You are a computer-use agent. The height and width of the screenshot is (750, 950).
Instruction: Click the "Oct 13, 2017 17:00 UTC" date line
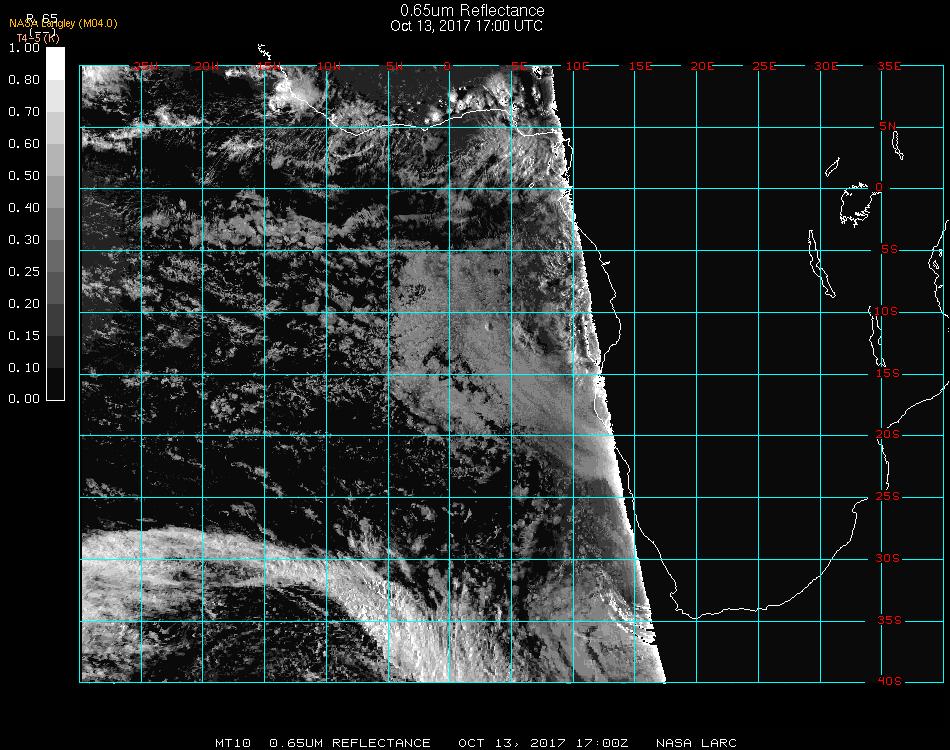click(467, 26)
